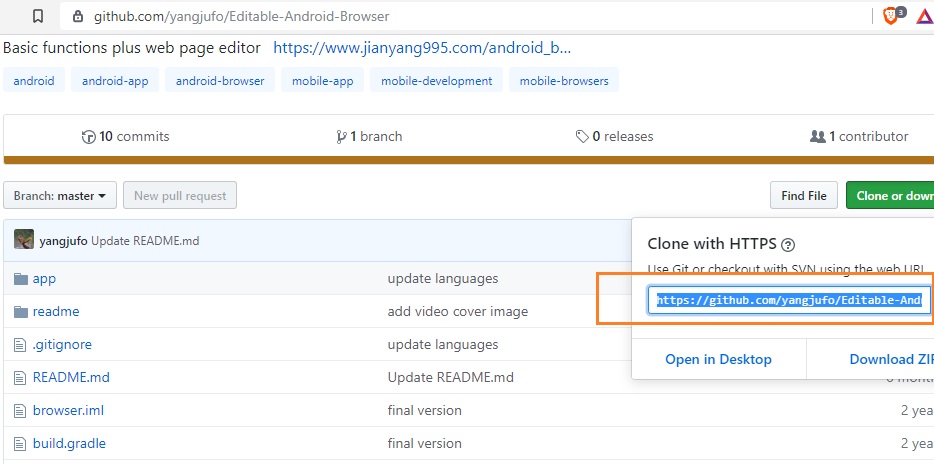Open the 1 contributor tab
Image resolution: width=934 pixels, height=464 pixels.
click(859, 137)
